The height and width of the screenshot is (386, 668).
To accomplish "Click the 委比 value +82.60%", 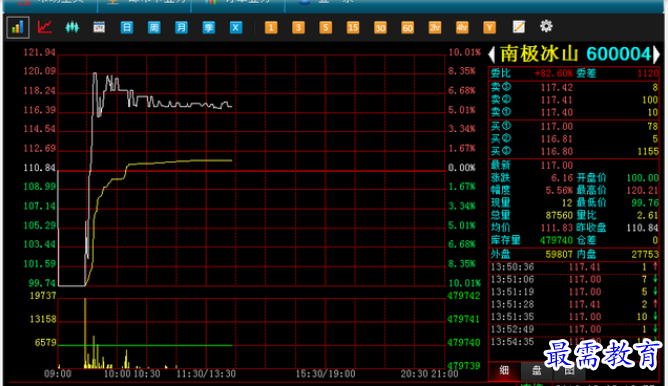I will coord(553,73).
